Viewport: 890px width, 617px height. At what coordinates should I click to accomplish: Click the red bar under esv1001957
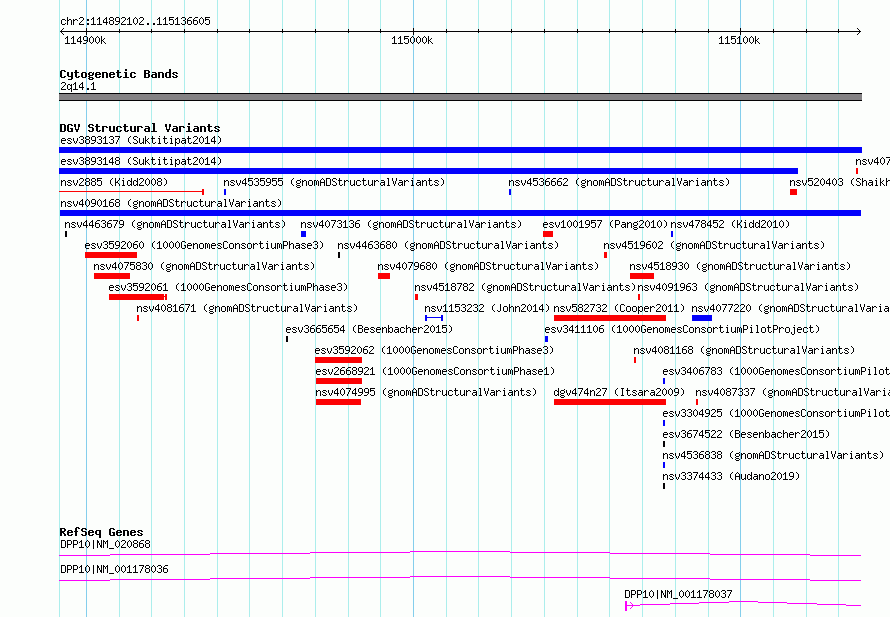tap(548, 234)
